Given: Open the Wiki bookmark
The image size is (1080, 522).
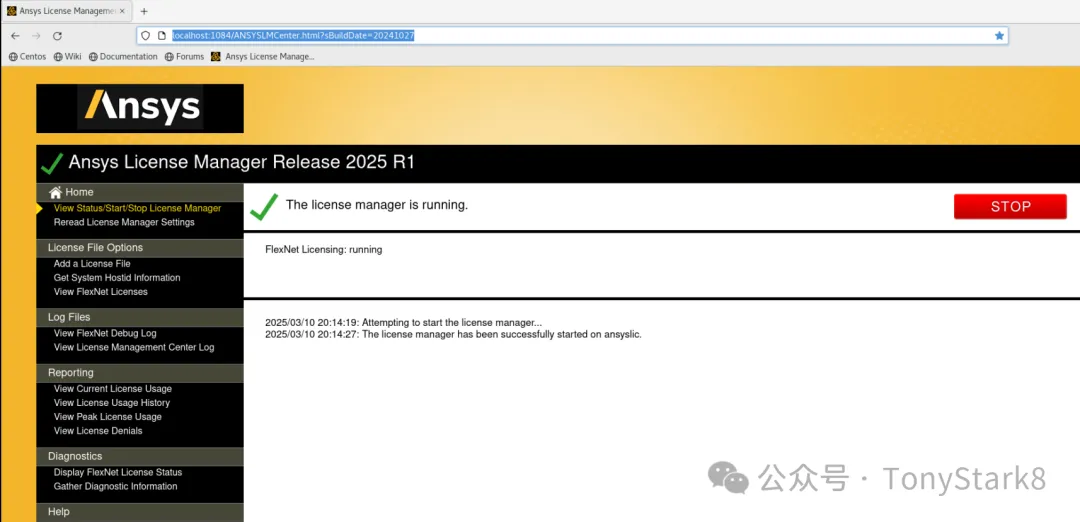Looking at the screenshot, I should (x=68, y=56).
